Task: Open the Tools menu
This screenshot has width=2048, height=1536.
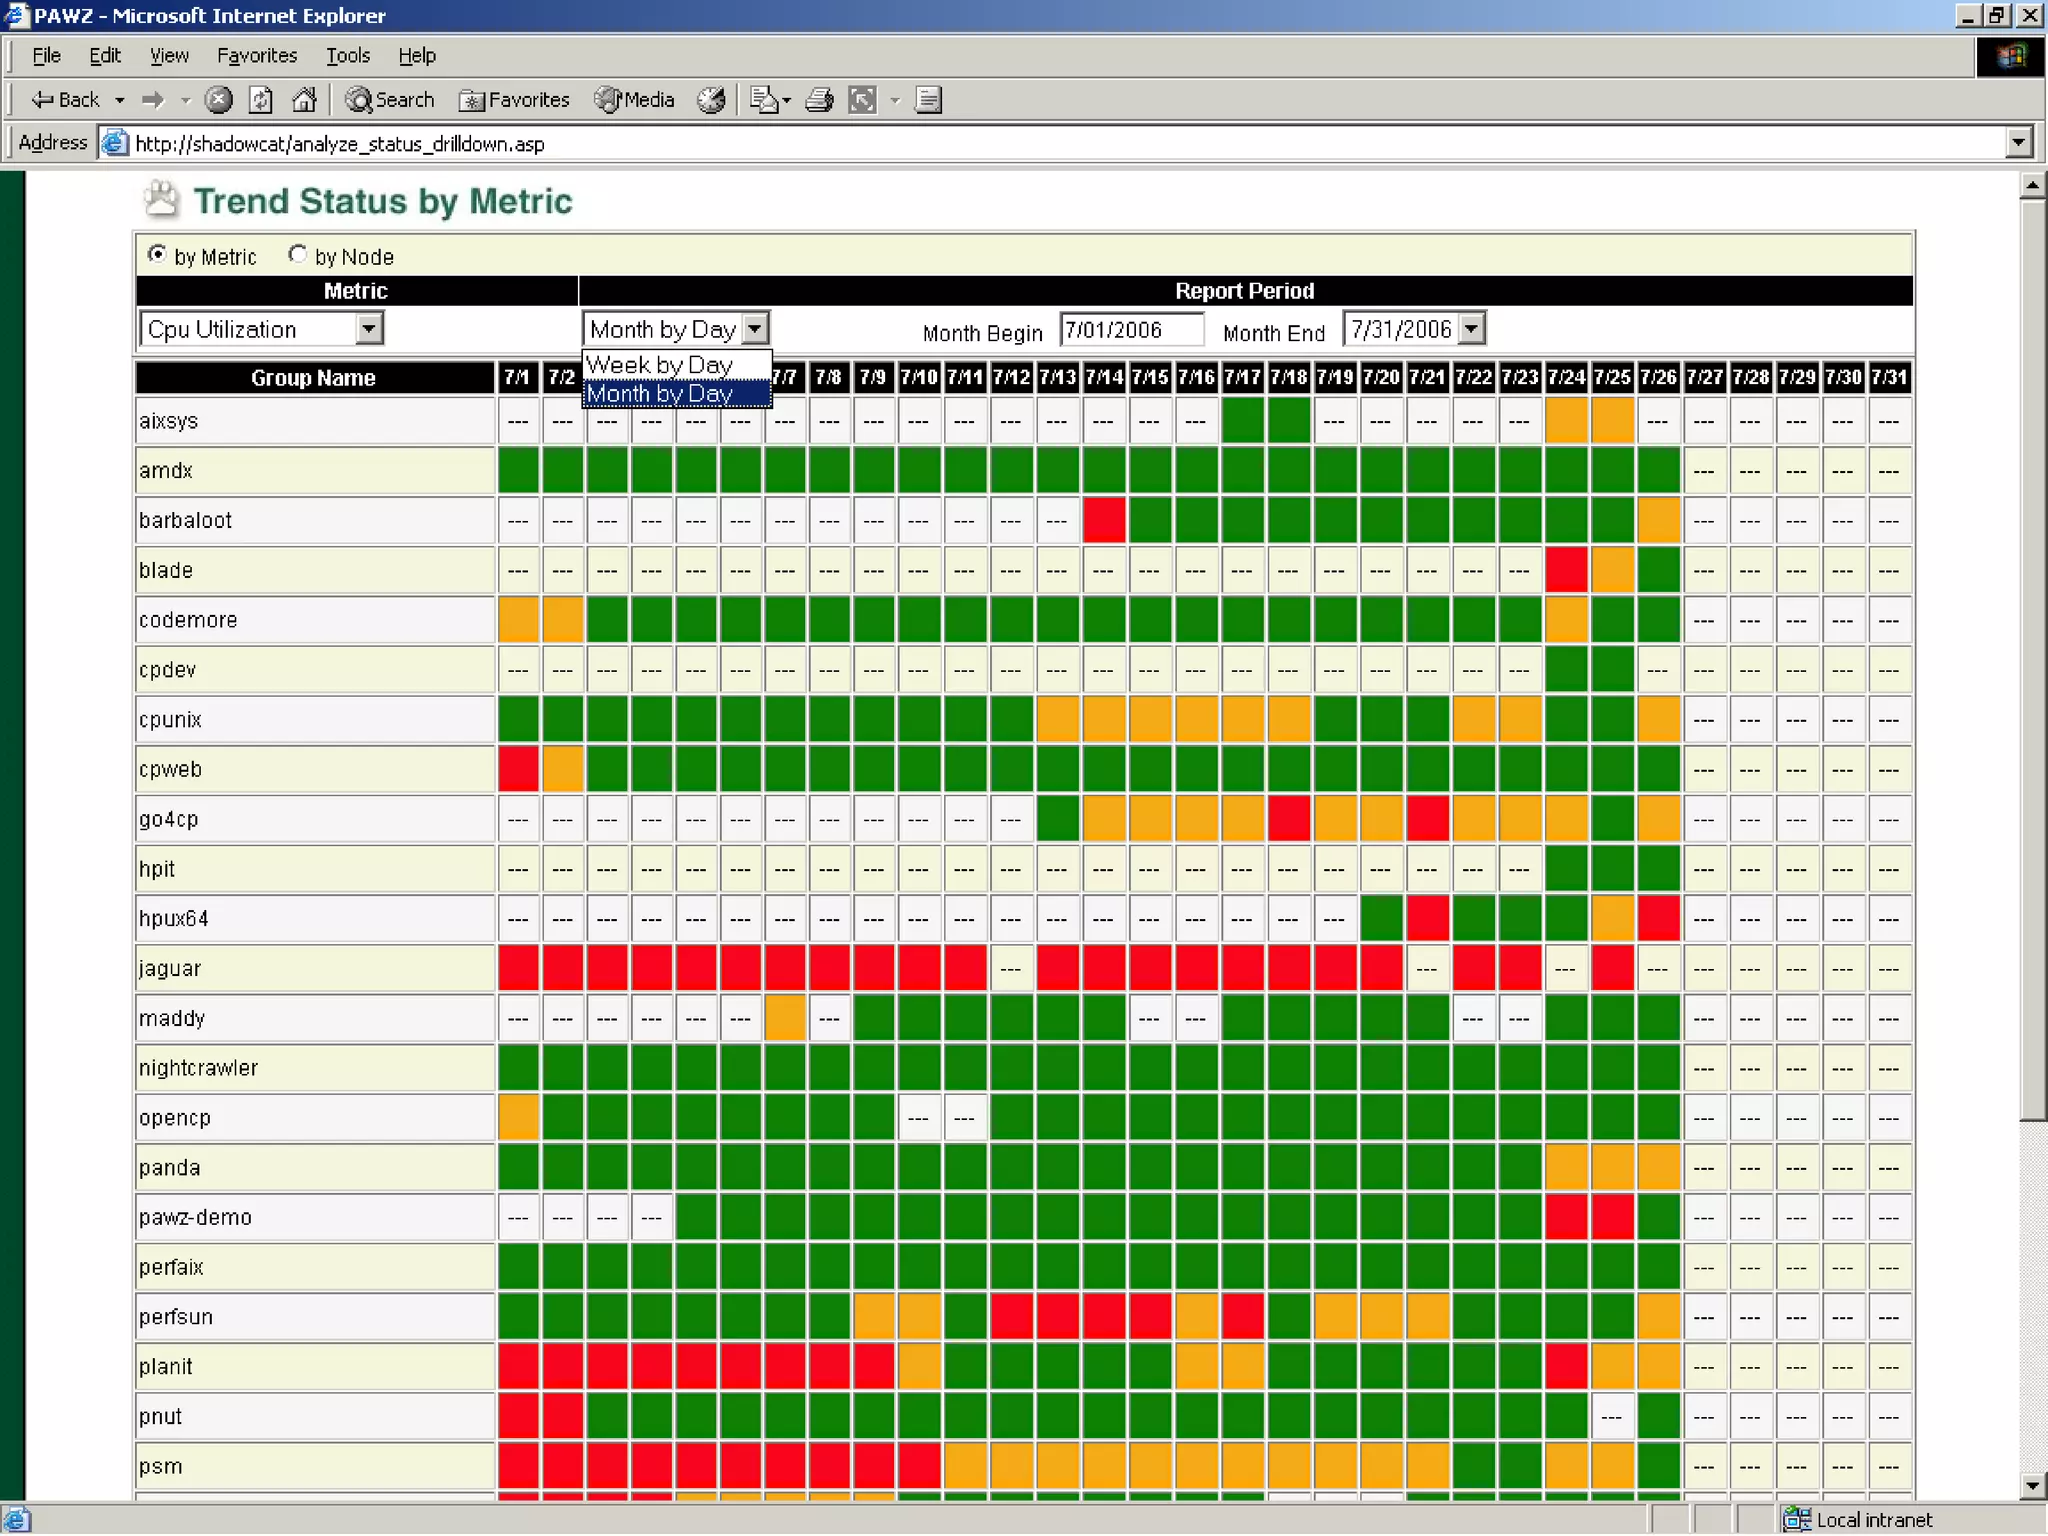Action: tap(347, 56)
